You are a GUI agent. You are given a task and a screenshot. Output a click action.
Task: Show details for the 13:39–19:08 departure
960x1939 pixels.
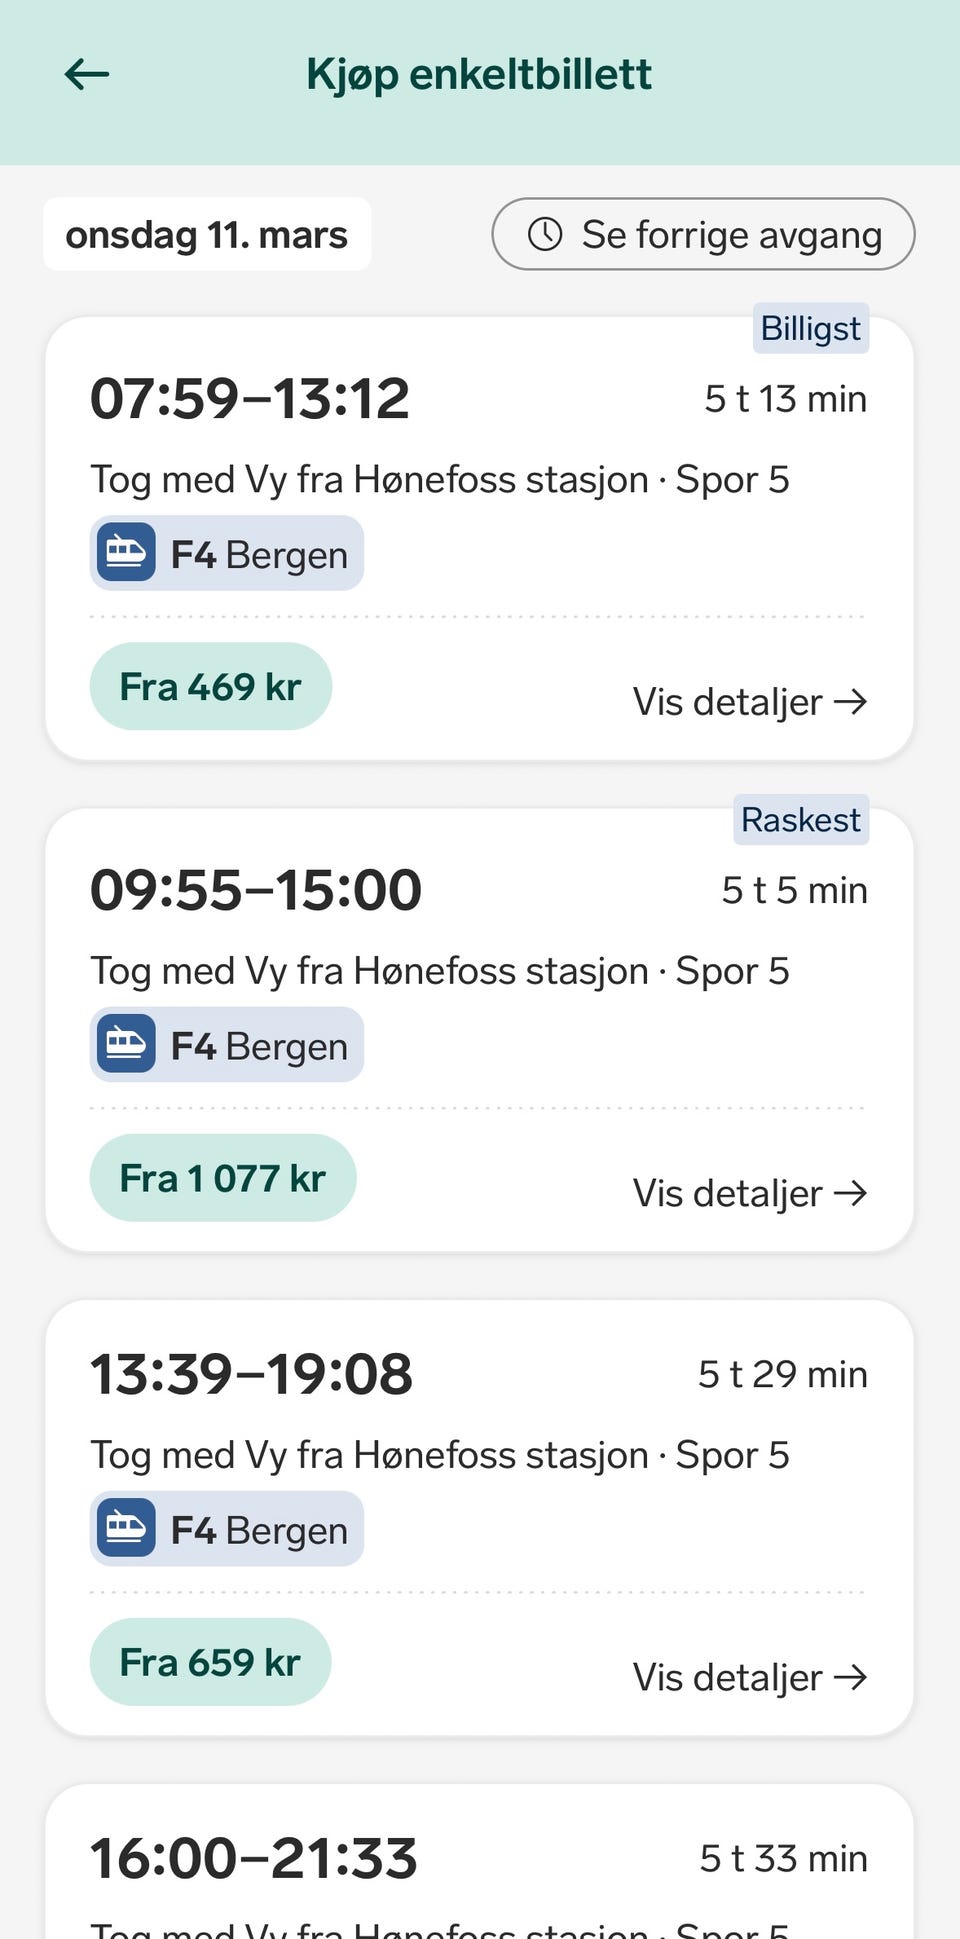[749, 1677]
